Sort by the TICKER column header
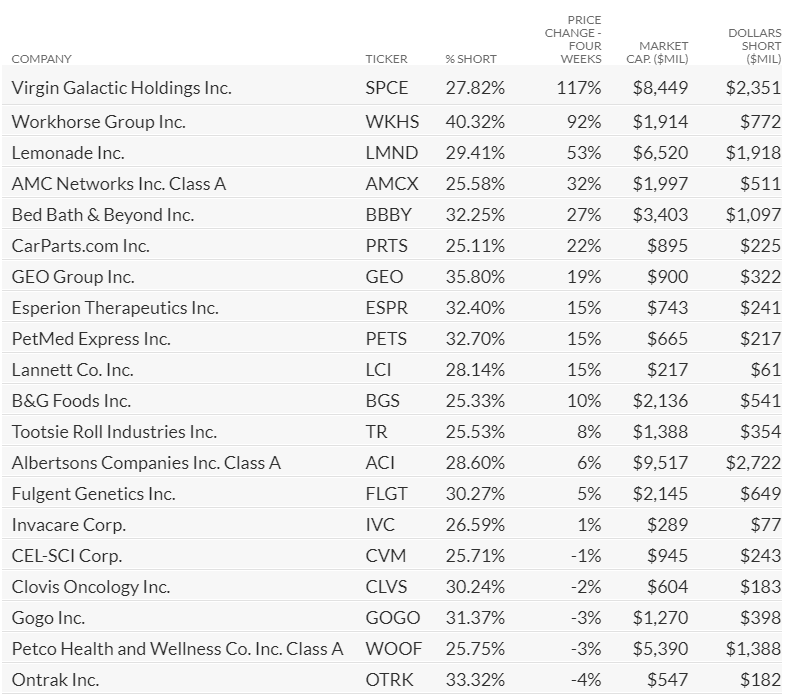The width and height of the screenshot is (787, 695). point(386,59)
